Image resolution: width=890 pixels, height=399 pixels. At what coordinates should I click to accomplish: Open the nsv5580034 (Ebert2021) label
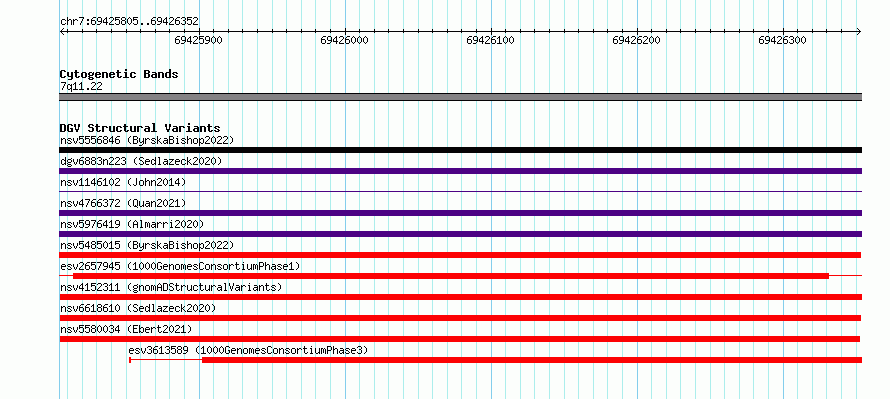point(126,329)
